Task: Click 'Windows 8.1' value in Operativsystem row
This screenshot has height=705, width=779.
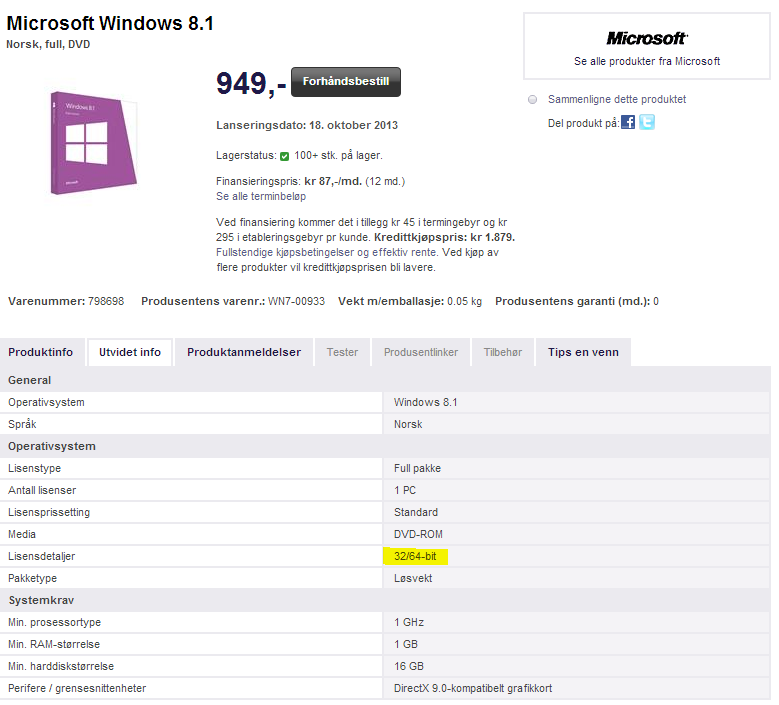Action: [x=425, y=402]
